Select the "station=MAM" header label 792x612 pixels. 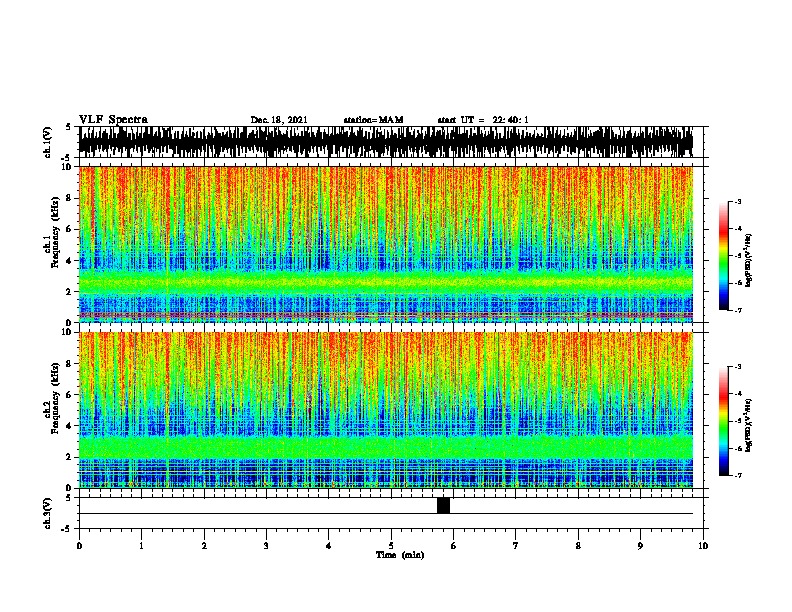(373, 120)
